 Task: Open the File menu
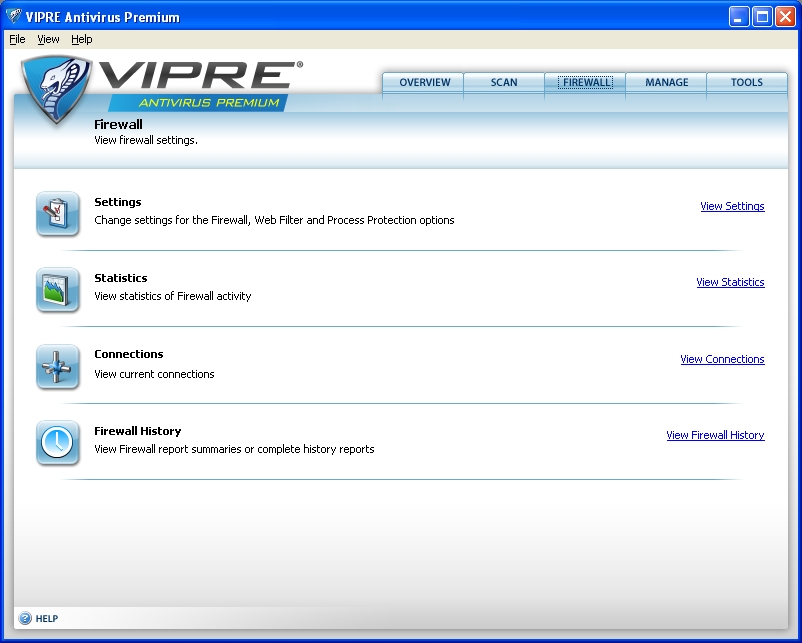(x=17, y=39)
